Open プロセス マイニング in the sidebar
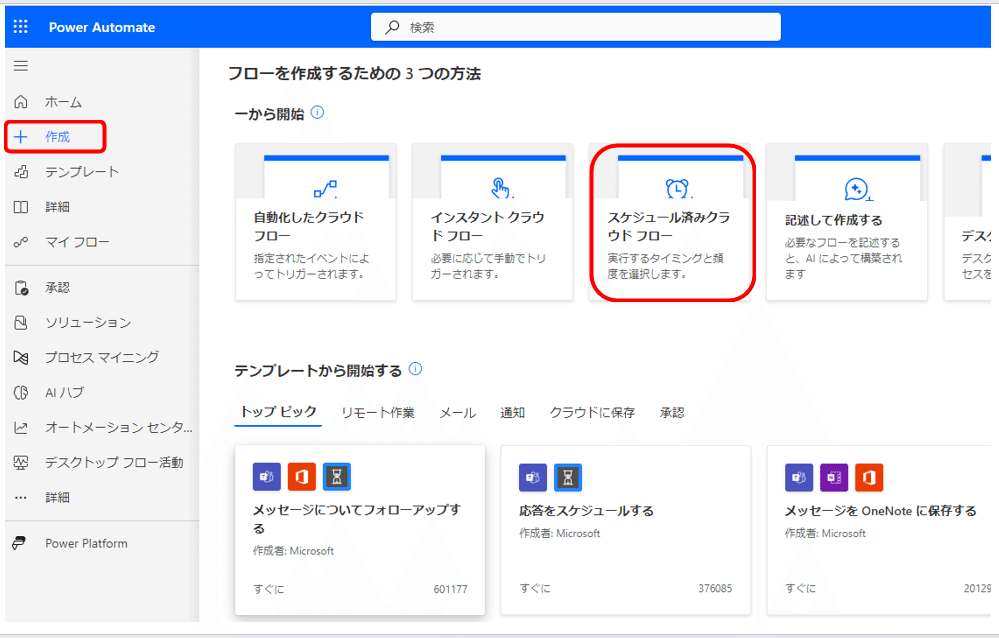999x638 pixels. point(102,357)
